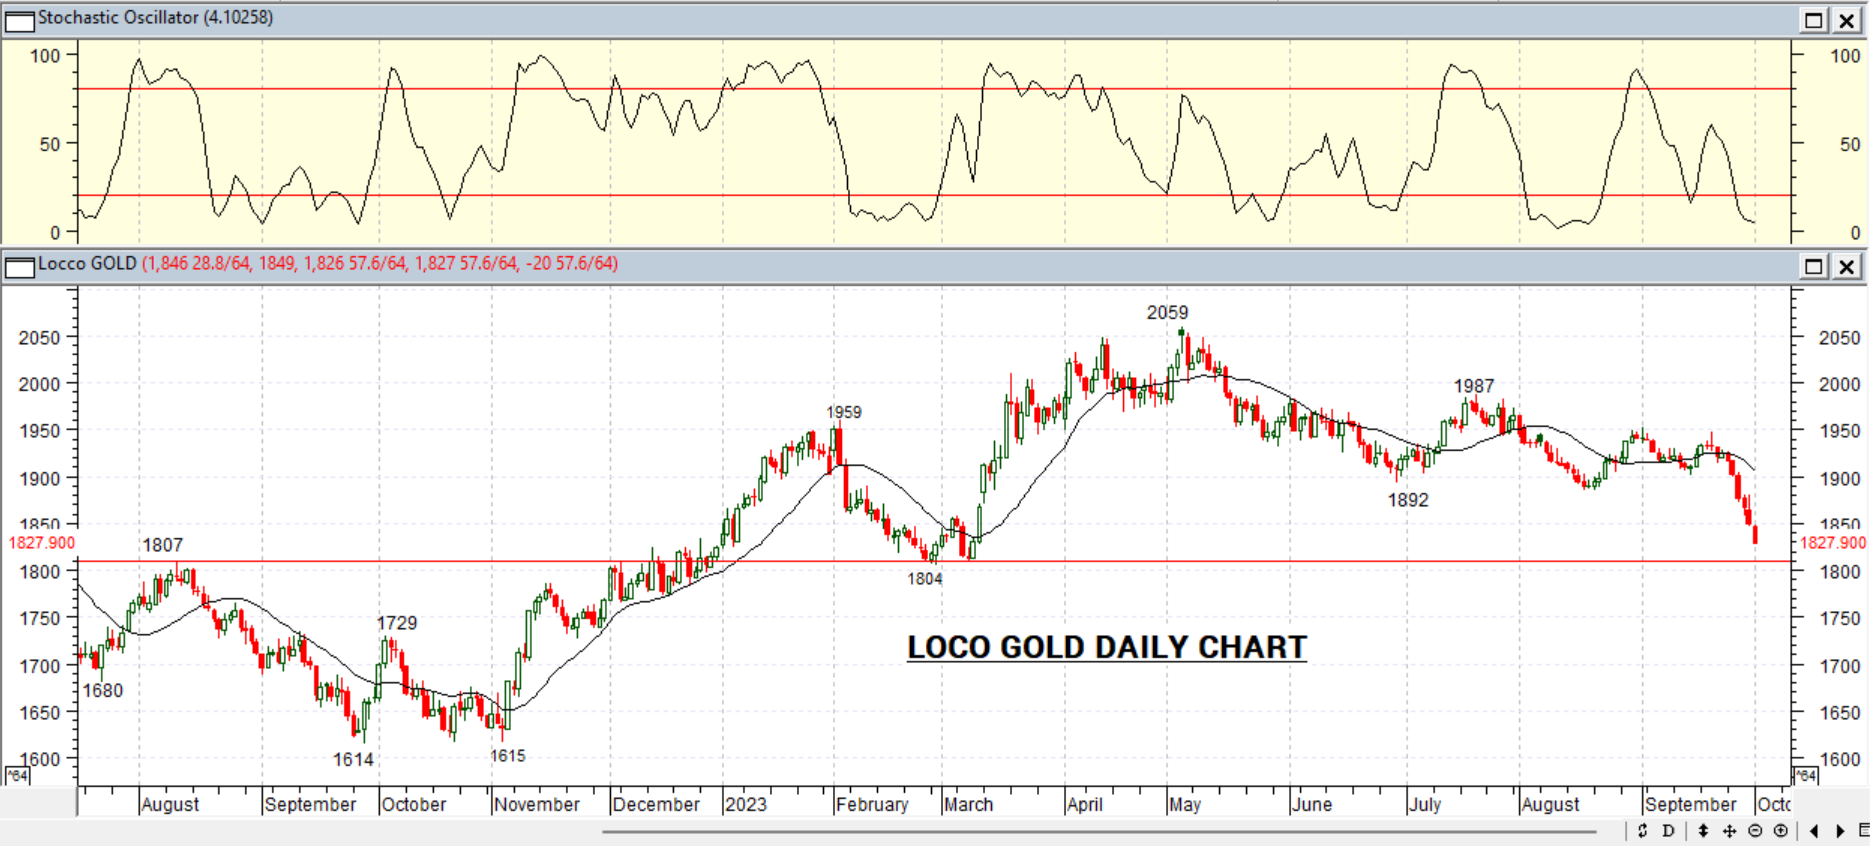The image size is (1870, 846).
Task: Click the 1892 low price label
Action: coord(1408,500)
